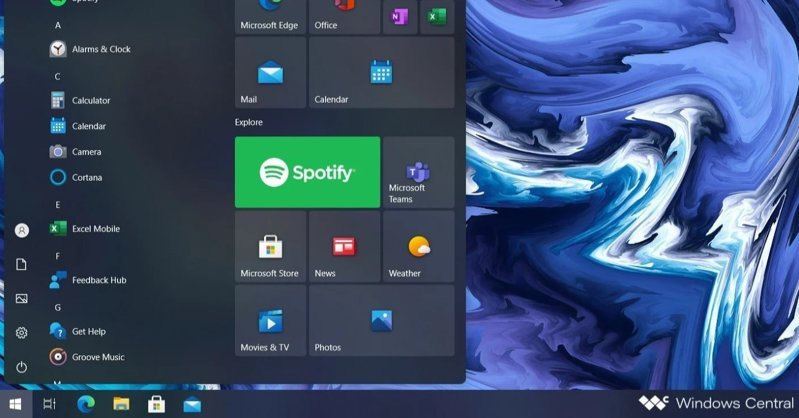Open Settings gear in Start sidebar
Viewport: 799px width, 418px height.
21,333
